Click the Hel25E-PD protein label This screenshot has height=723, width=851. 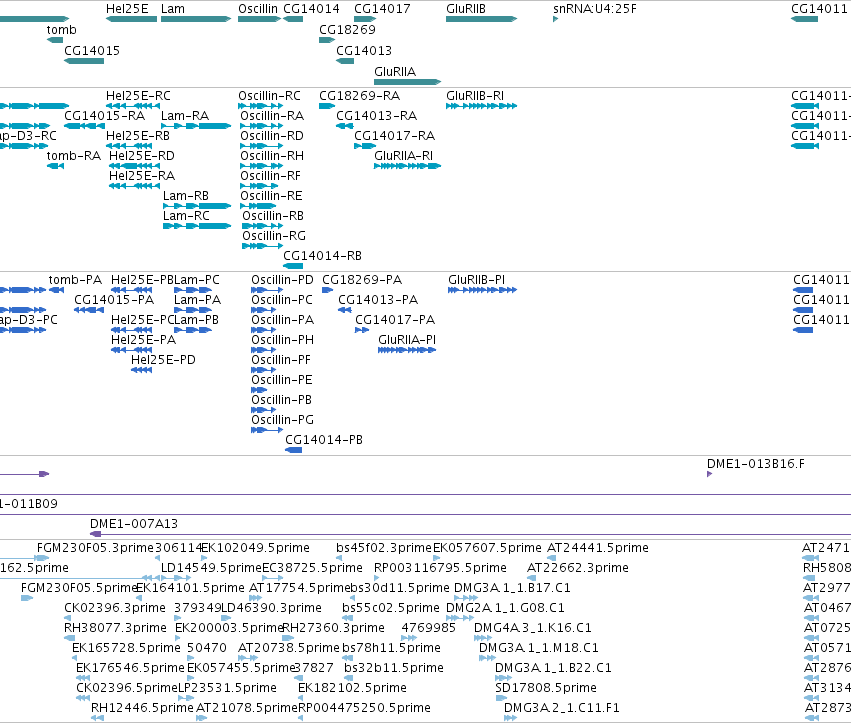(163, 360)
